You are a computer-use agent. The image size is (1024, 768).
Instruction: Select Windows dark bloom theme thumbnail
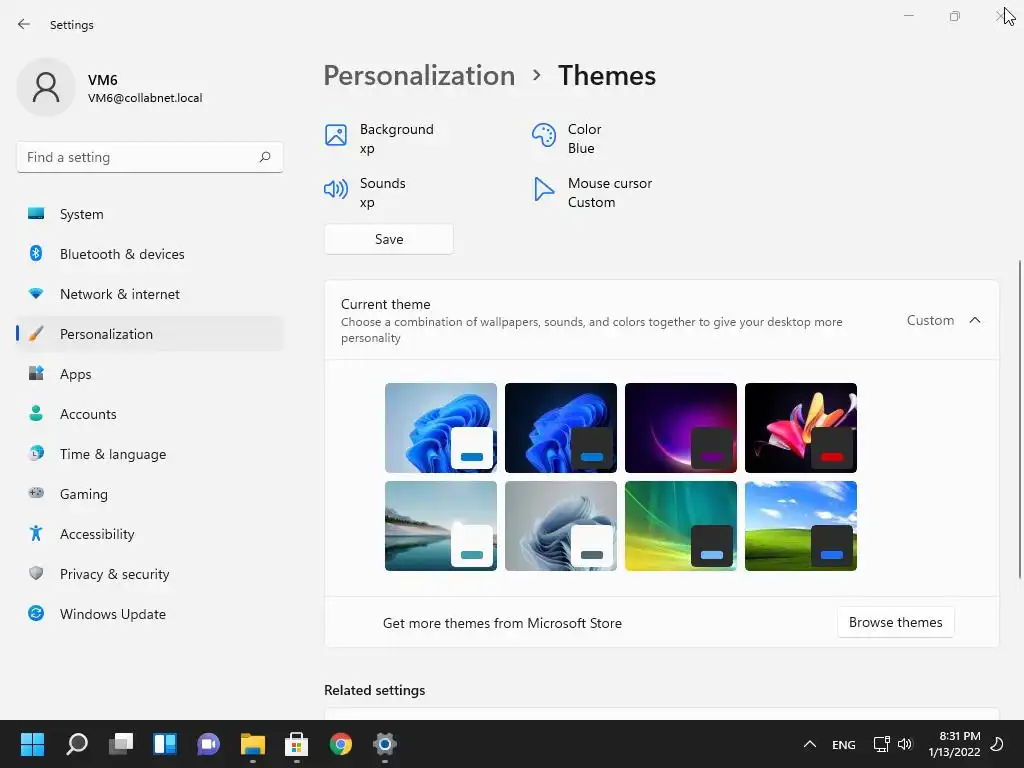[560, 428]
